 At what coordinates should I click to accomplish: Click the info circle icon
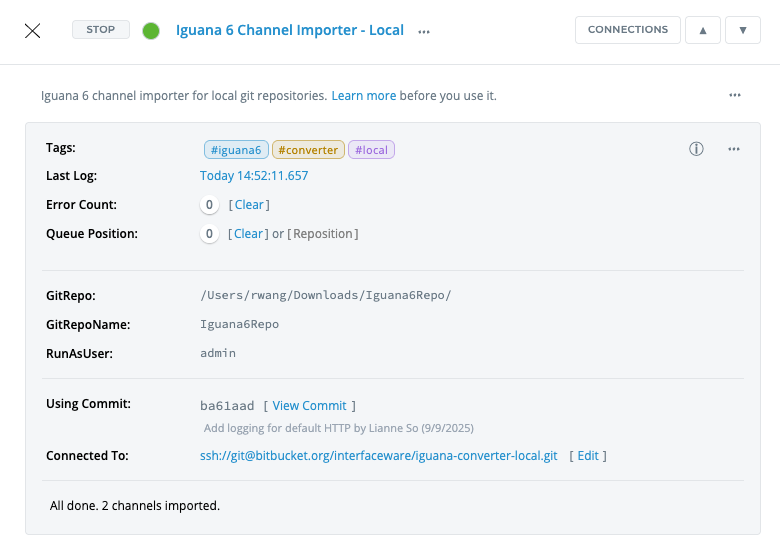click(x=696, y=149)
